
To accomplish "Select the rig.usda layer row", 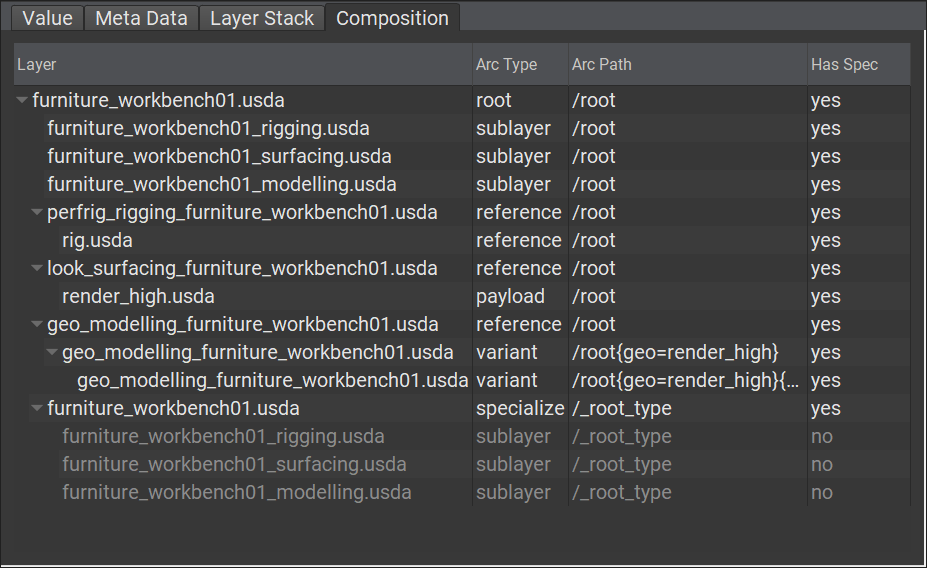I will click(97, 240).
